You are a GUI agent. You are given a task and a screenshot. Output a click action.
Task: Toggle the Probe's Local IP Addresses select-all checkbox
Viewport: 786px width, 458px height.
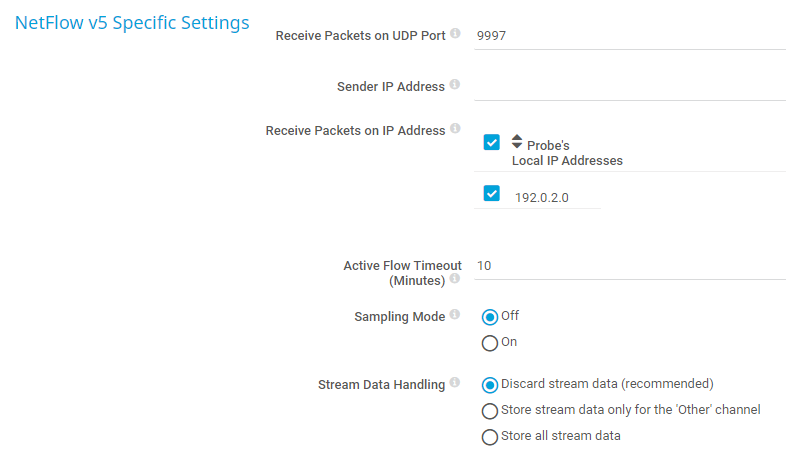491,142
